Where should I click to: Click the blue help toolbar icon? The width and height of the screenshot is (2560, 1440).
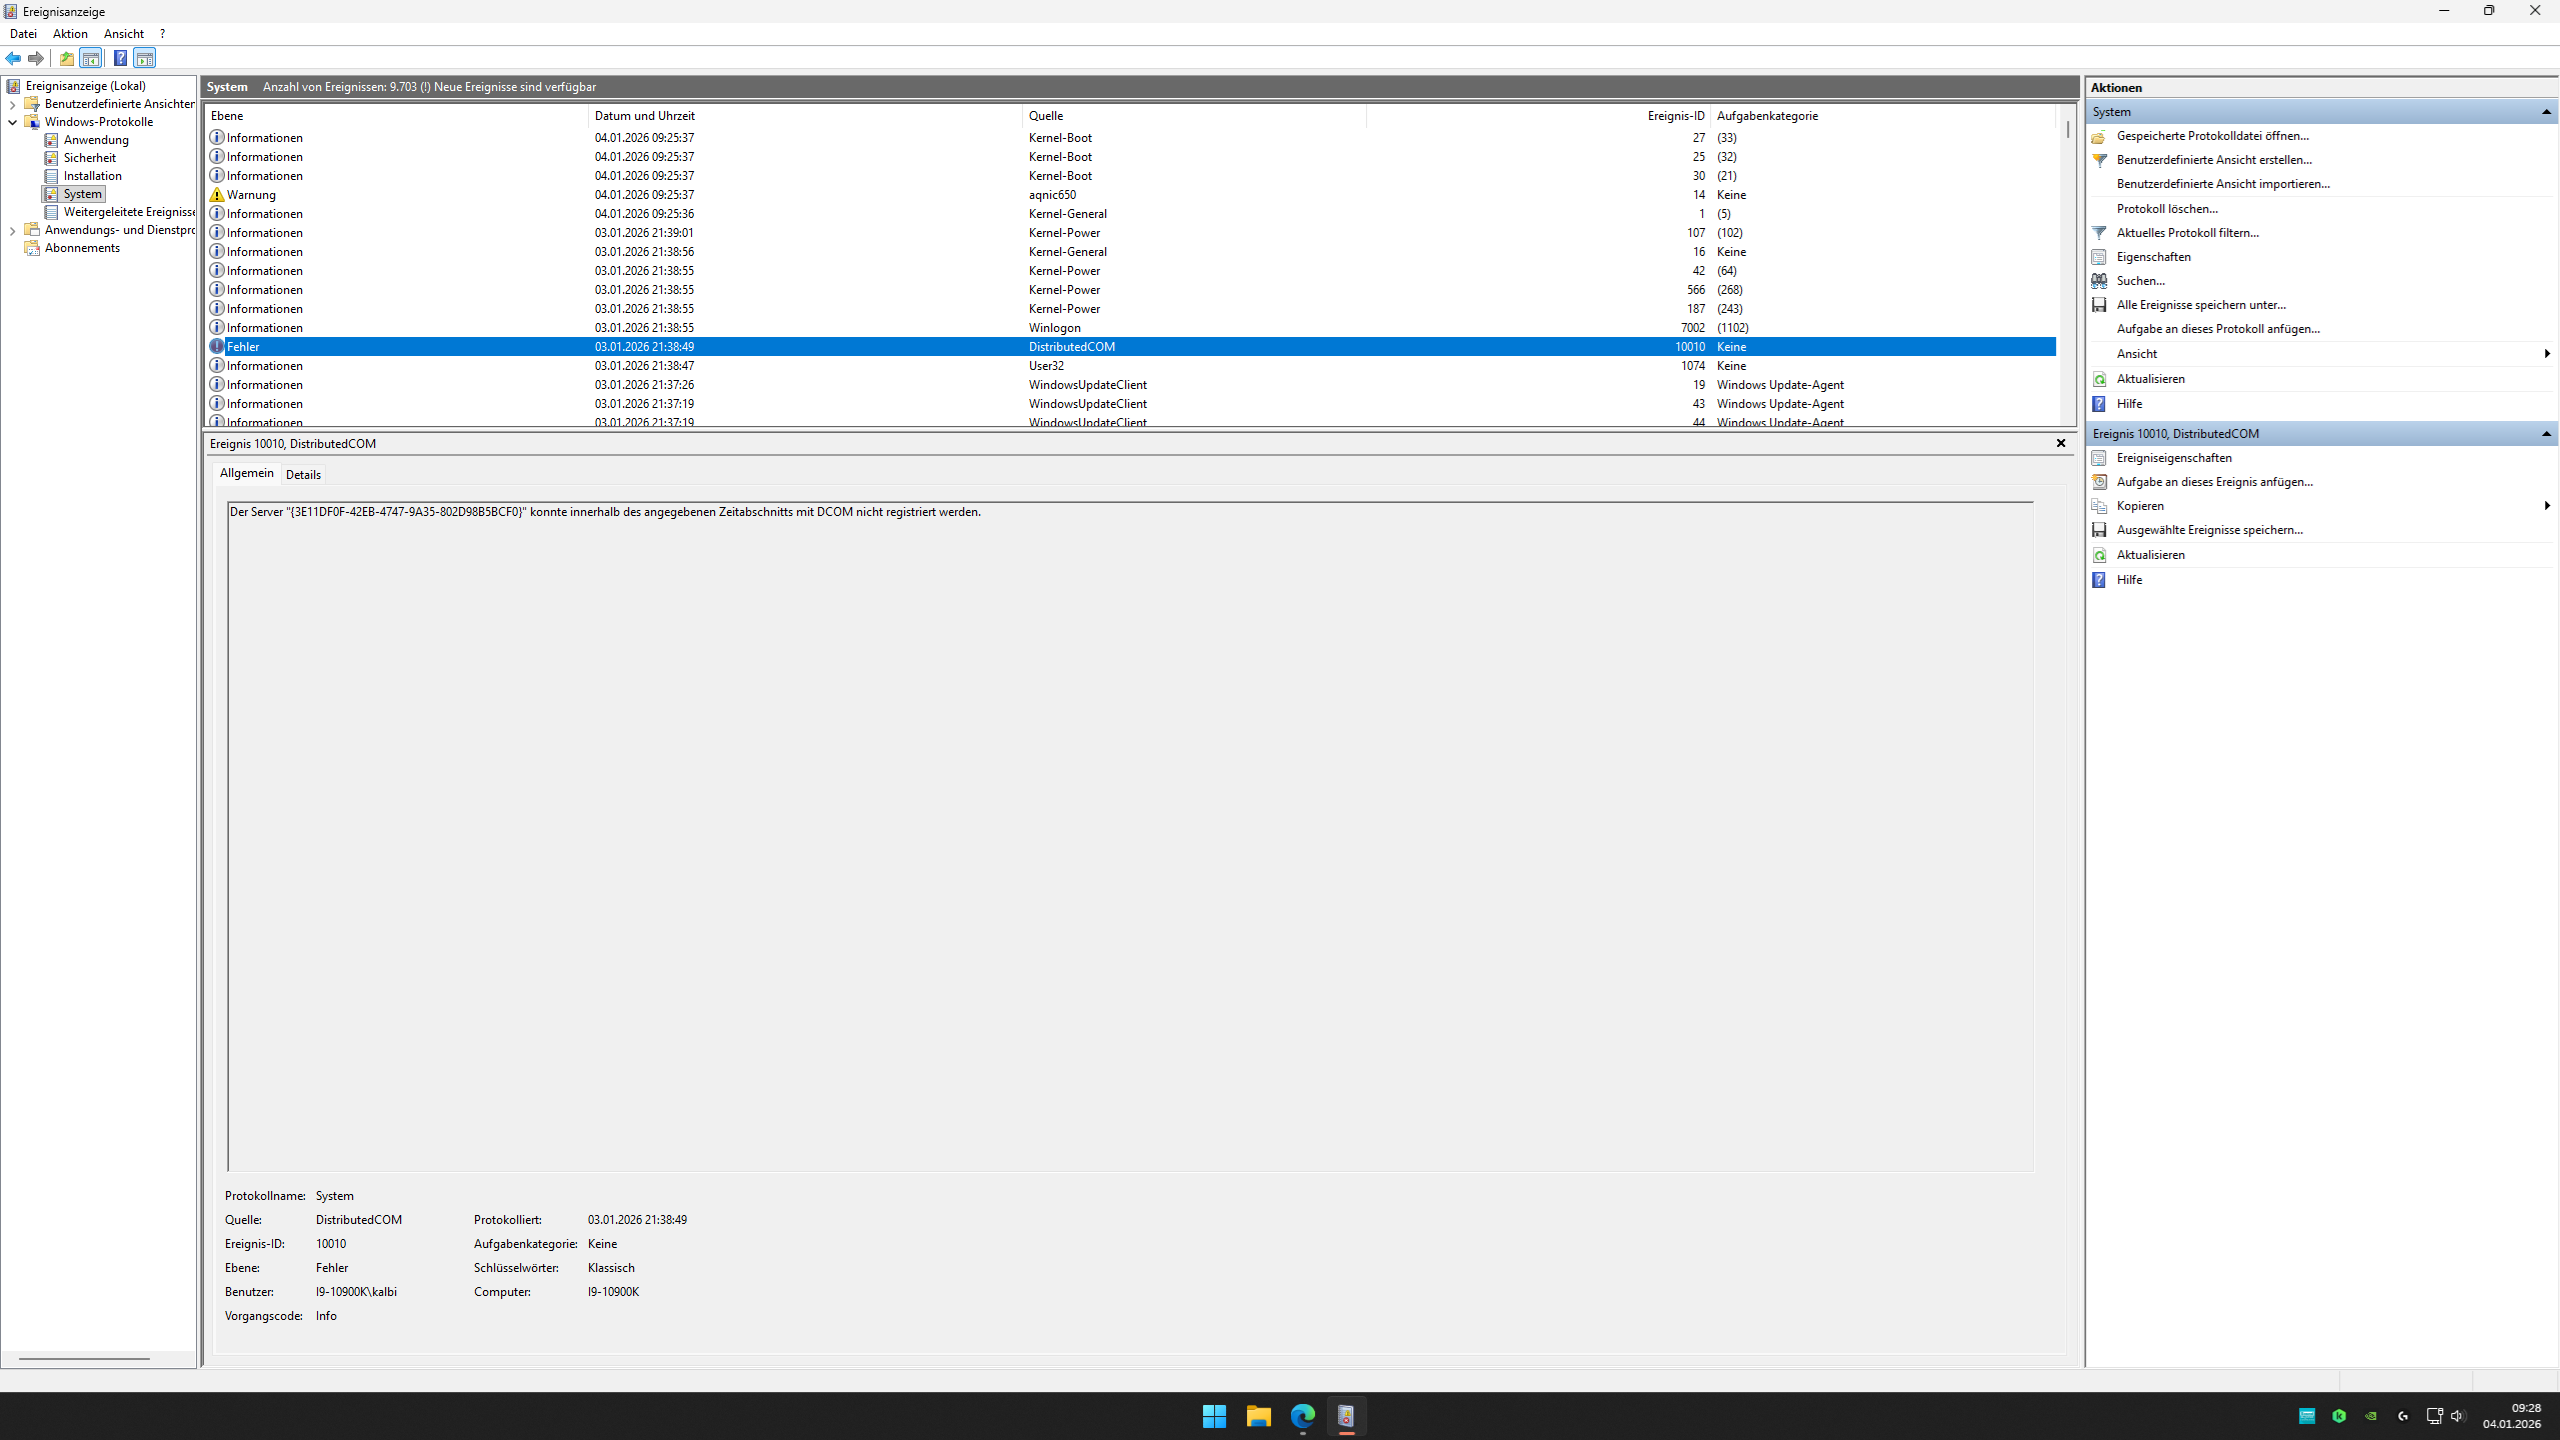pos(120,58)
